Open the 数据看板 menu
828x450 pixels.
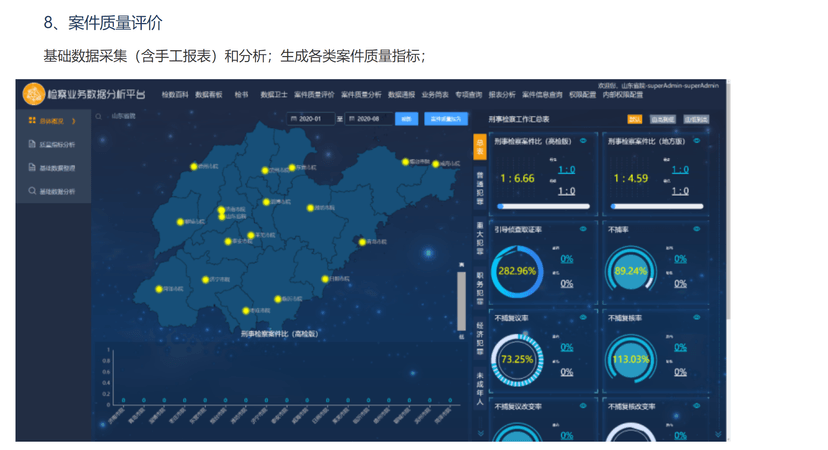(209, 95)
